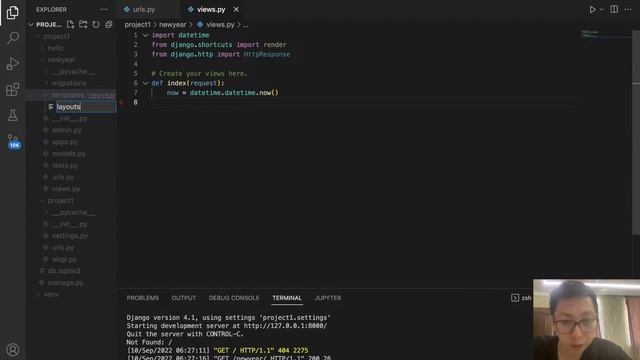Click the layouts filename input field
640x360 pixels.
86,107
